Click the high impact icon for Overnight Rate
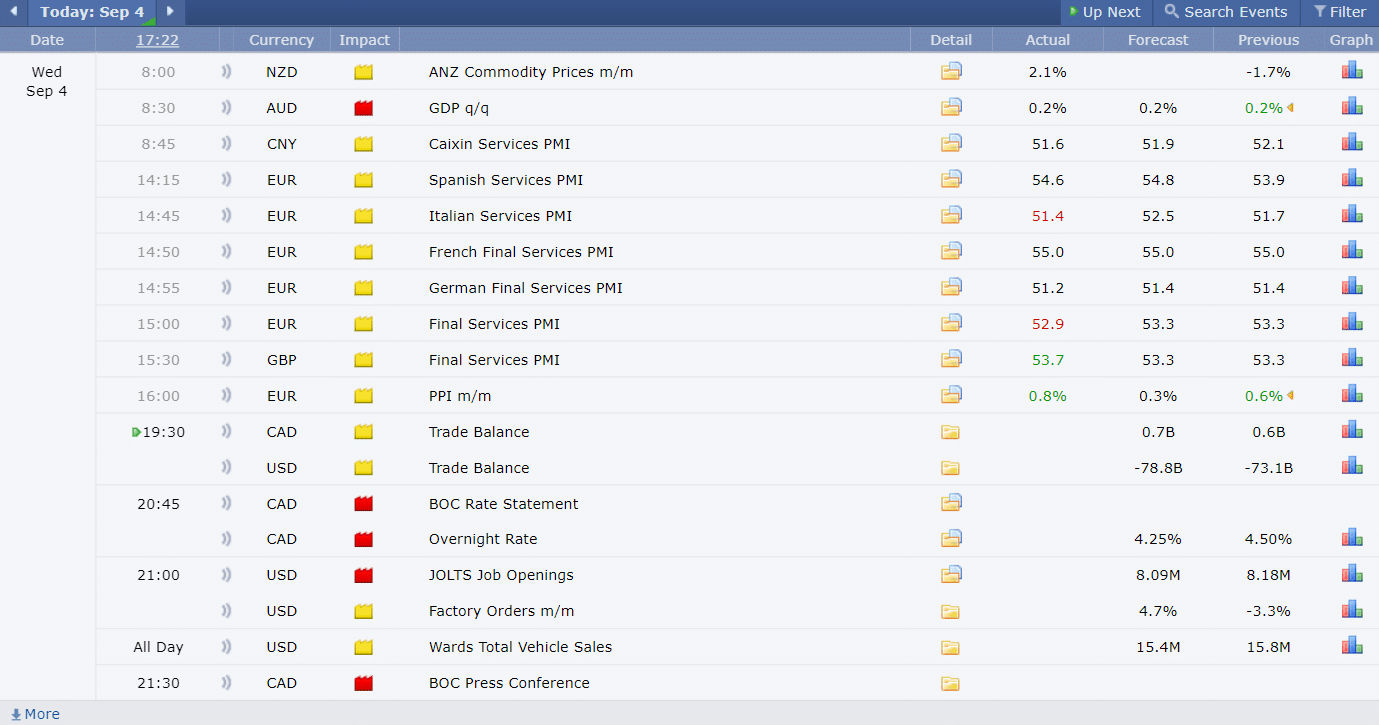 363,539
